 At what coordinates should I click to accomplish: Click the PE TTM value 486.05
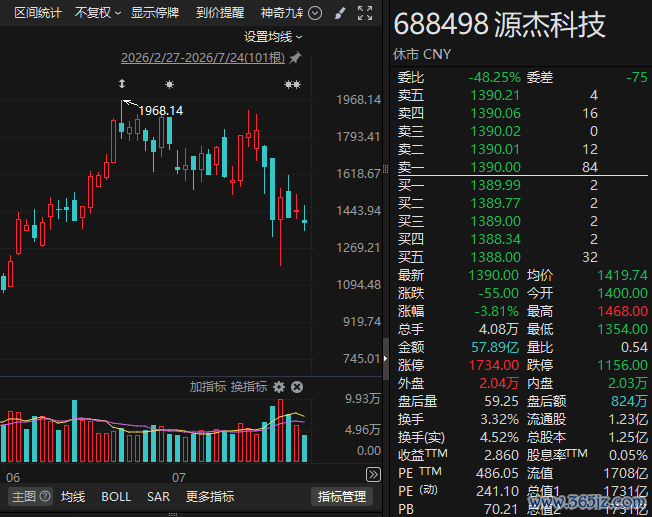tap(497, 473)
